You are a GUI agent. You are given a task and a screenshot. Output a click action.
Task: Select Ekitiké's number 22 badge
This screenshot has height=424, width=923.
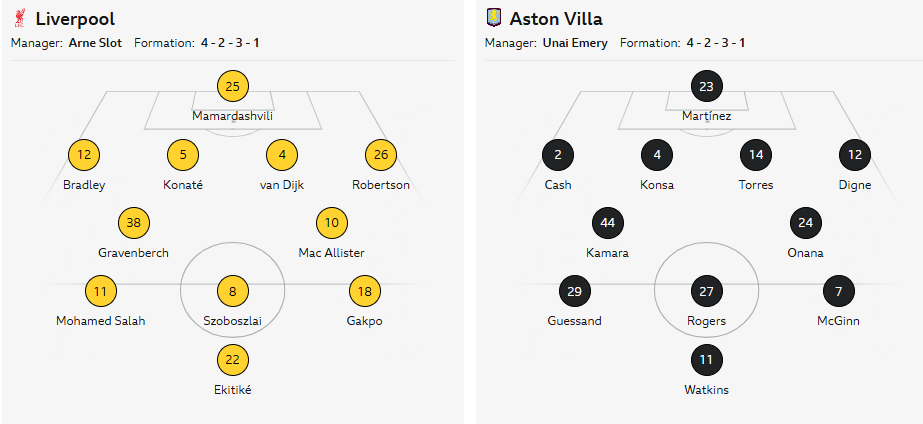232,360
